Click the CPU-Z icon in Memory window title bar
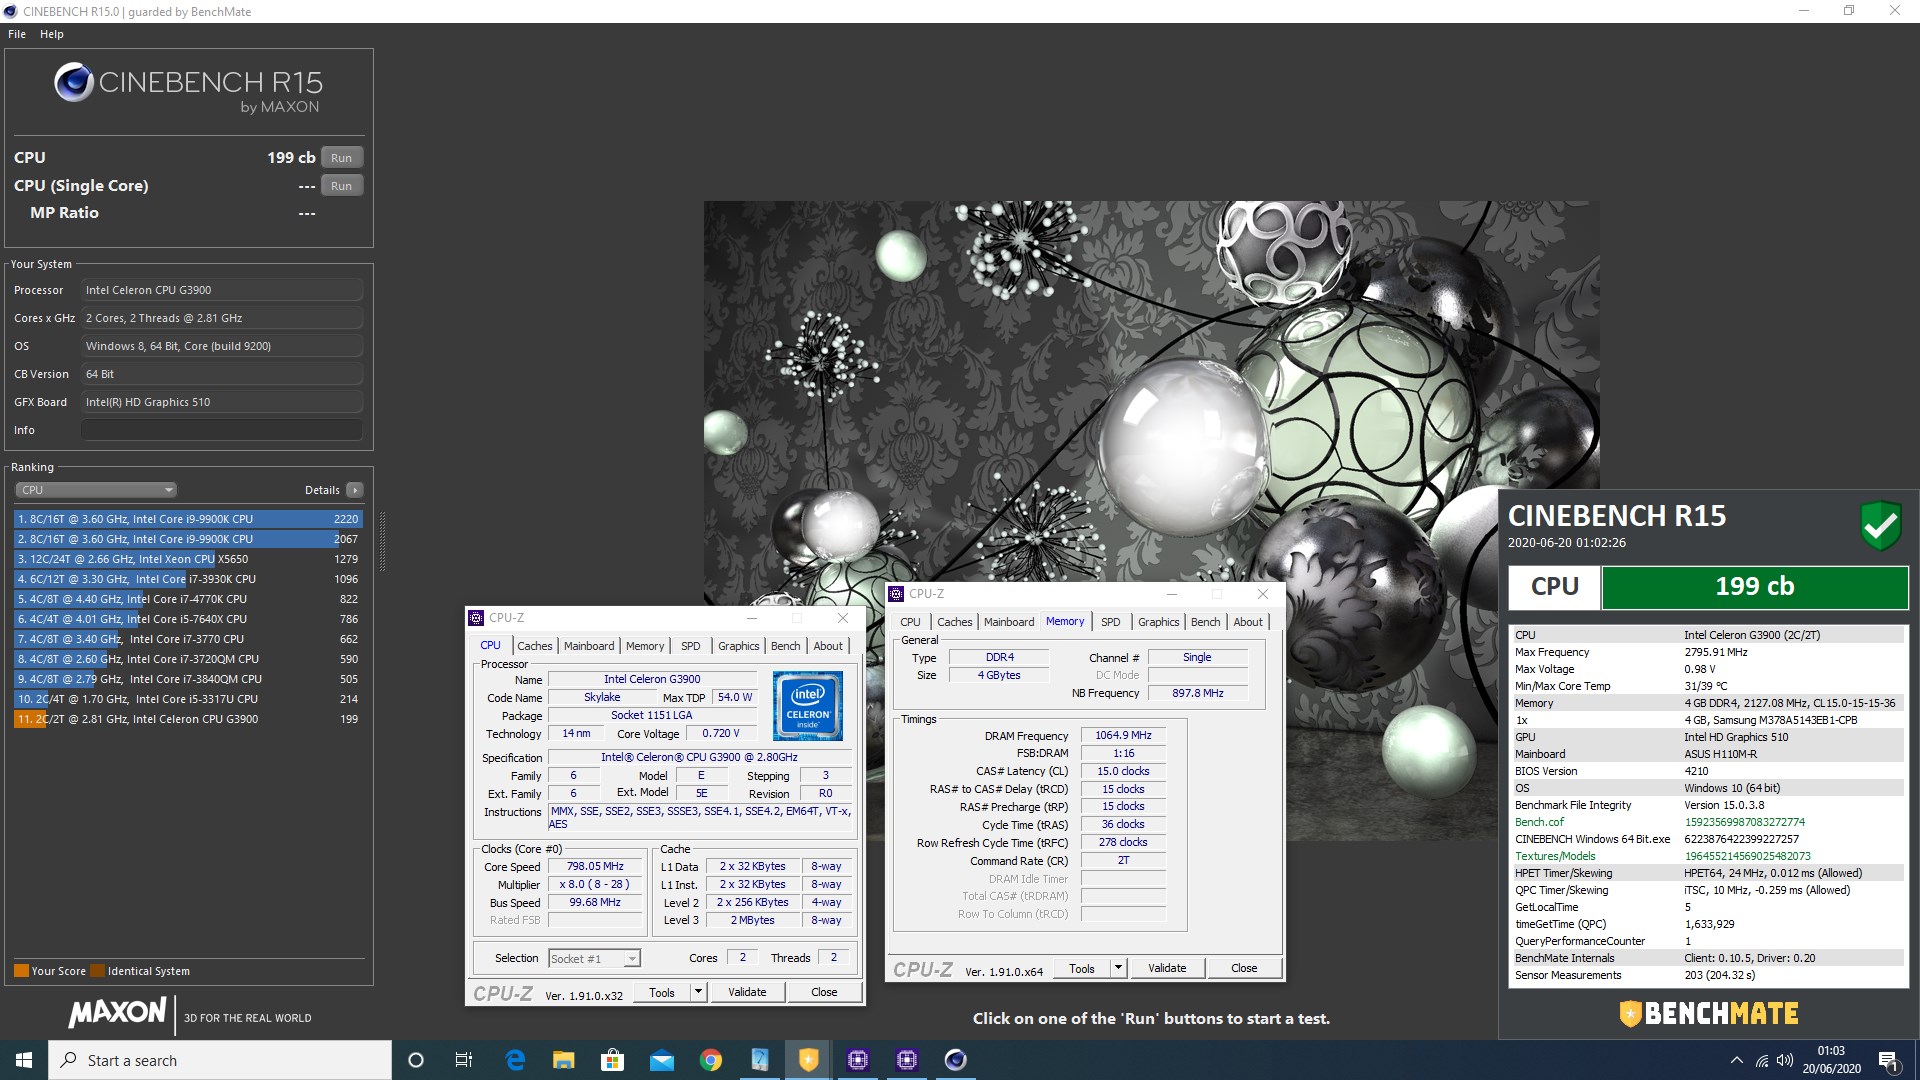The width and height of the screenshot is (1920, 1080). tap(897, 594)
